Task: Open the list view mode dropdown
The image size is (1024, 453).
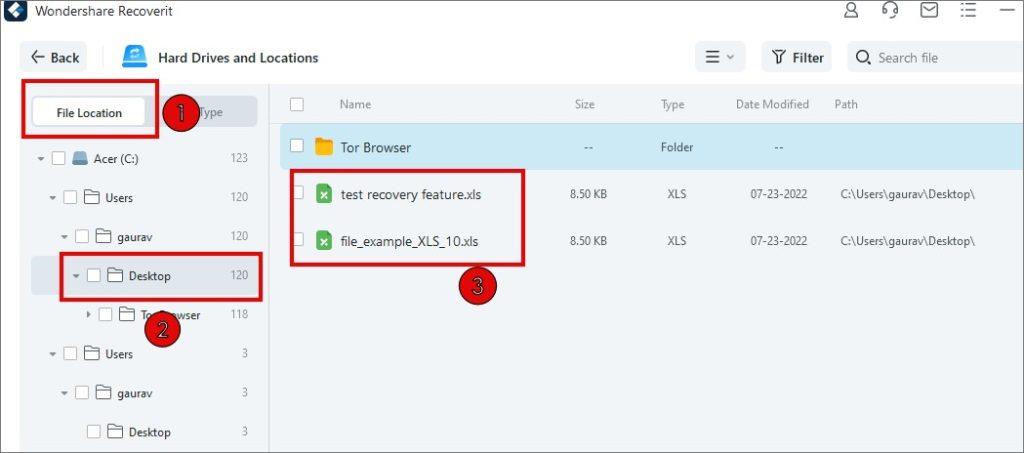Action: (x=720, y=57)
